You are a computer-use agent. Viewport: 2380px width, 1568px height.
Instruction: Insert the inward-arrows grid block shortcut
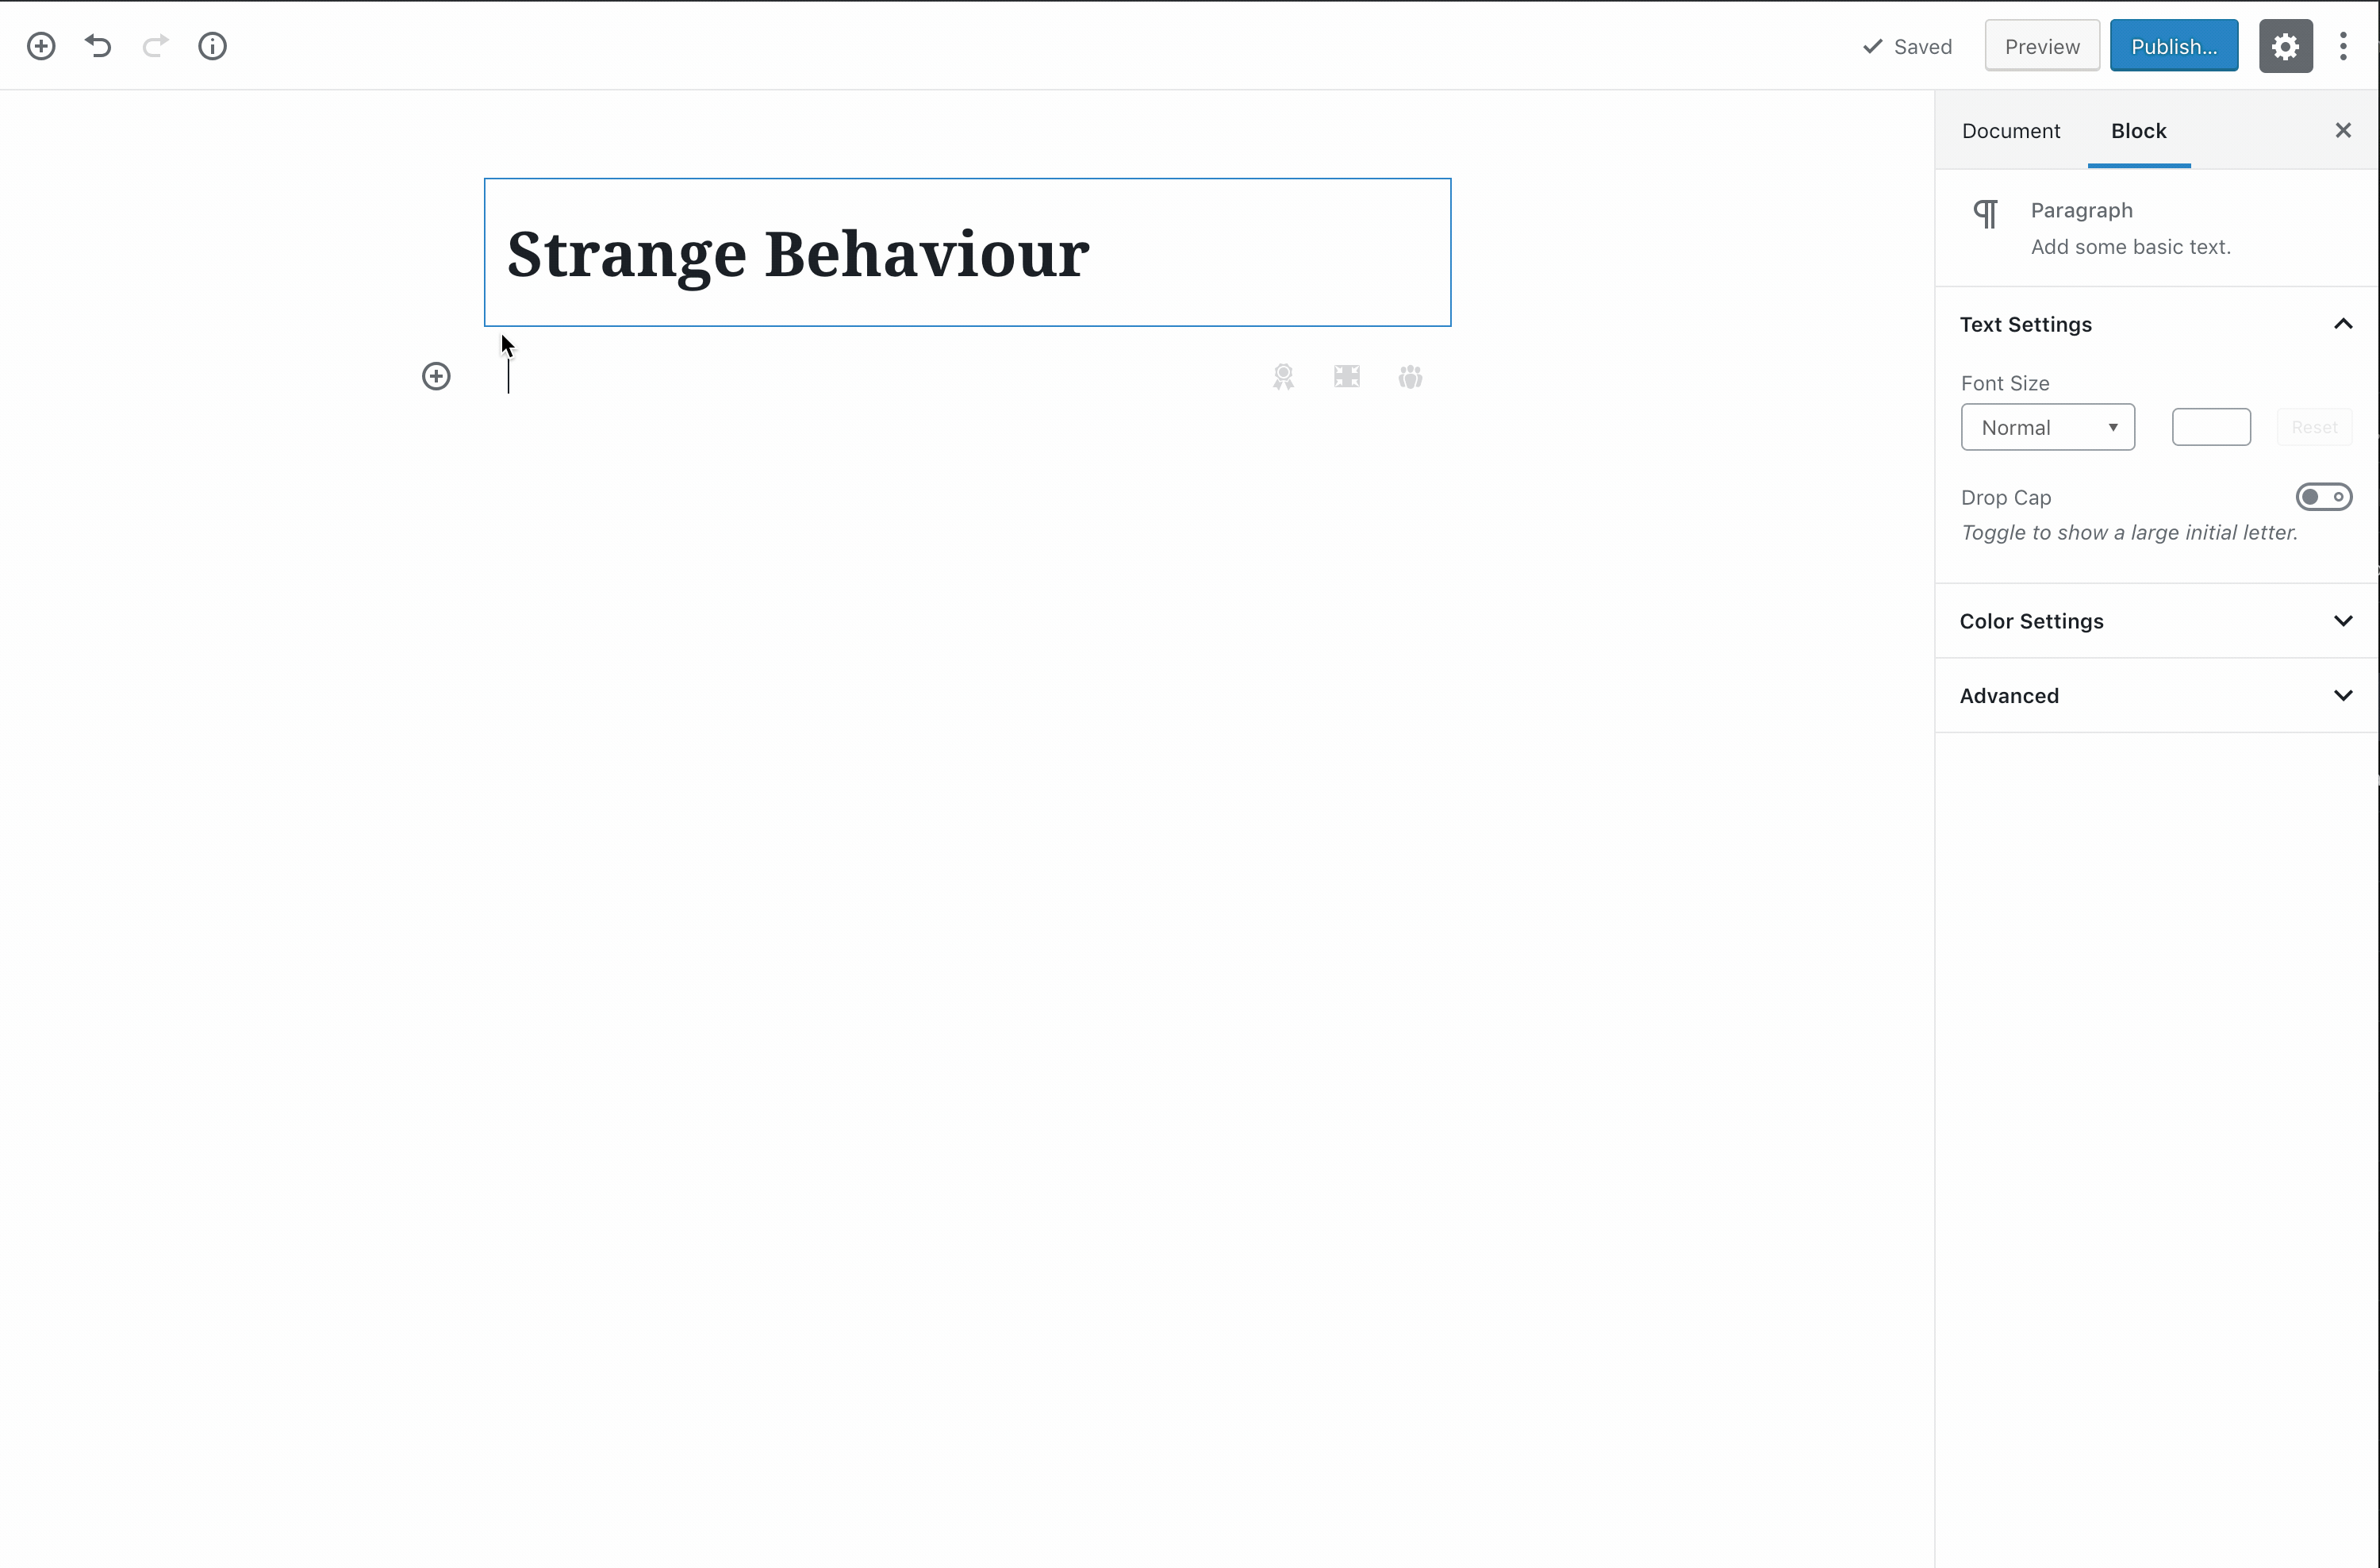(1347, 377)
